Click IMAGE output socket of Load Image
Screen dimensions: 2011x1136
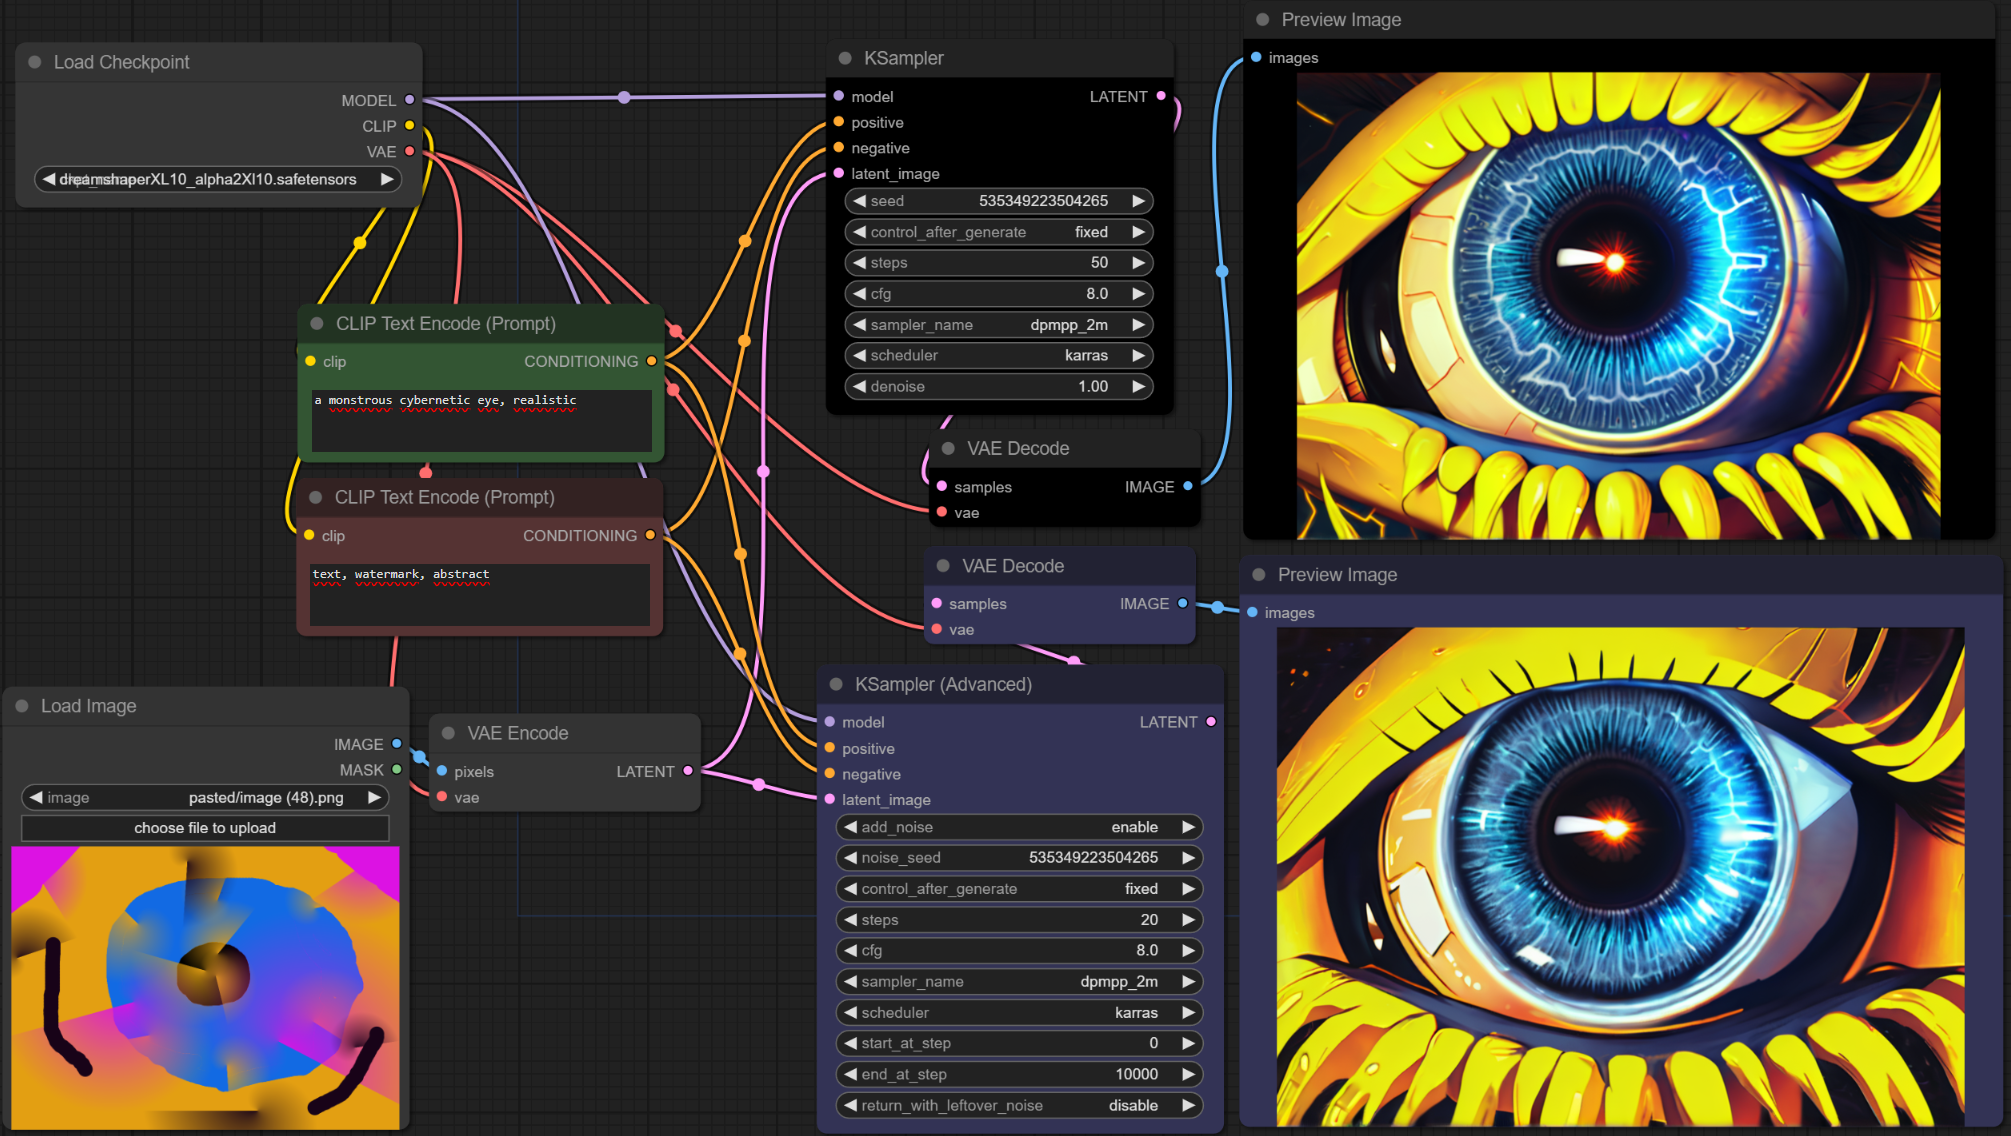point(397,744)
